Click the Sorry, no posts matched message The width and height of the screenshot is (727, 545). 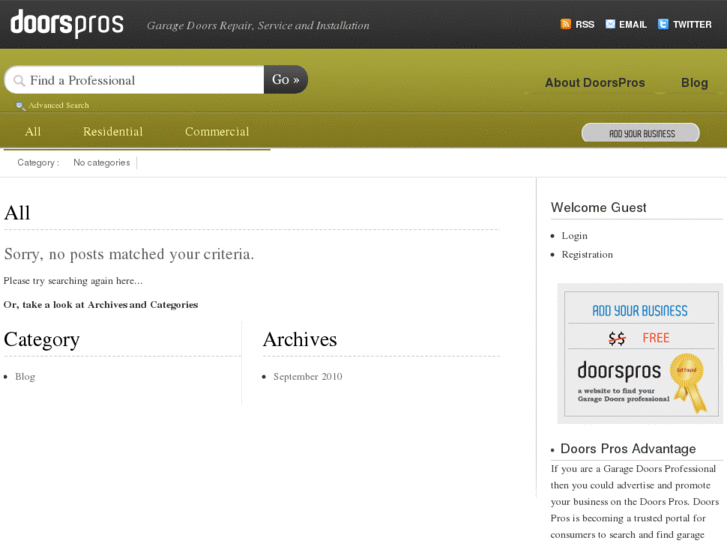pyautogui.click(x=129, y=254)
